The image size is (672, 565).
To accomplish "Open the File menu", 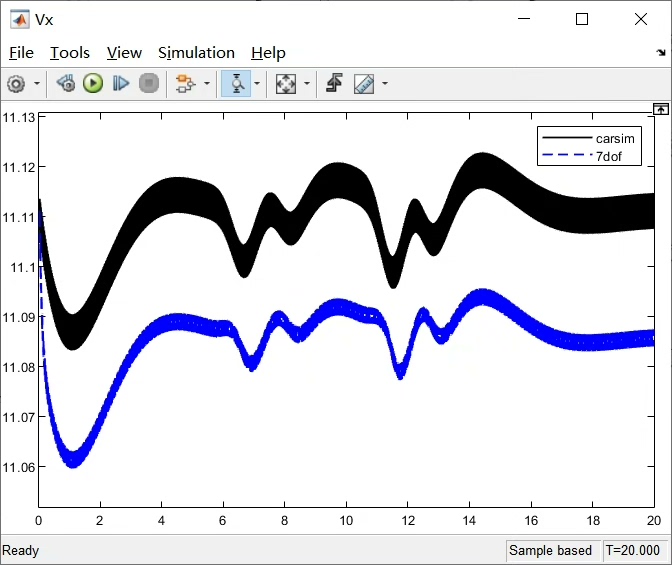I will point(21,53).
